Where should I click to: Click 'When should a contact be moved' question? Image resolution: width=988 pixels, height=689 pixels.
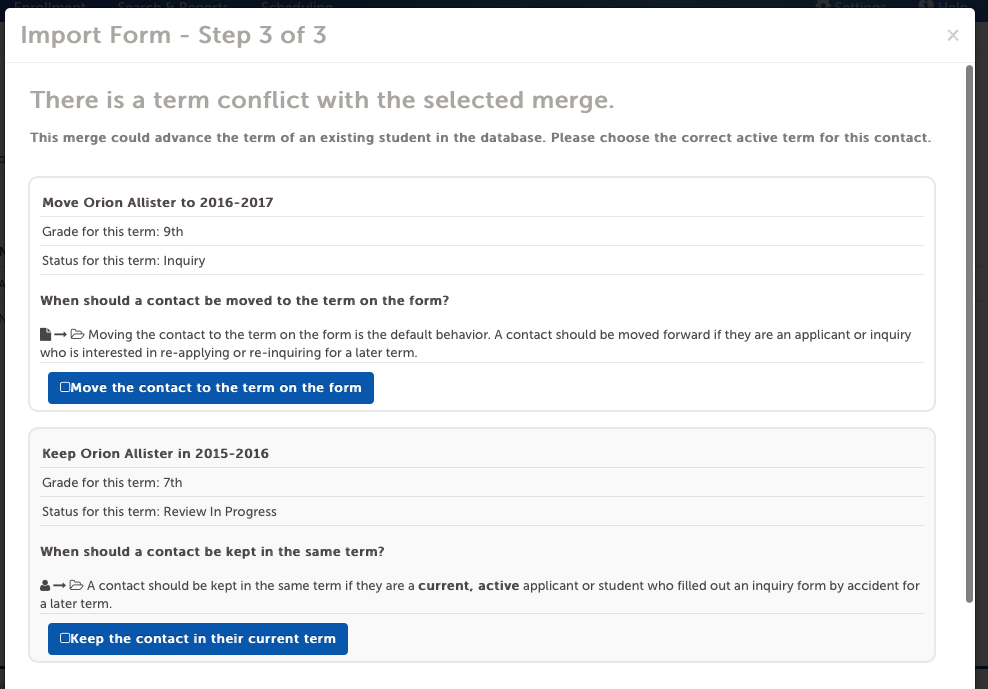[244, 301]
